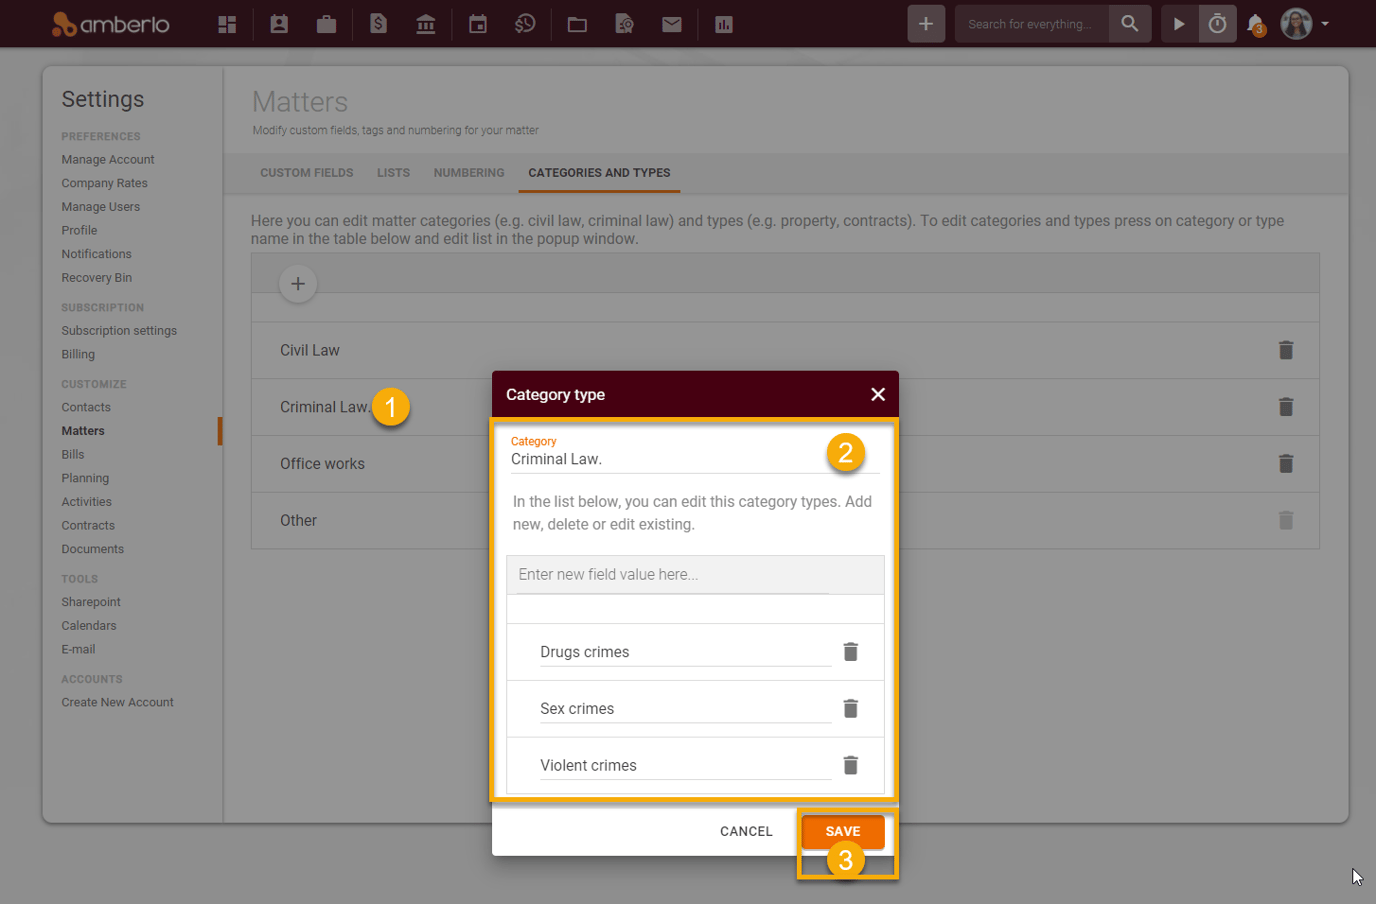Delete the Civil Law category

pyautogui.click(x=1286, y=350)
